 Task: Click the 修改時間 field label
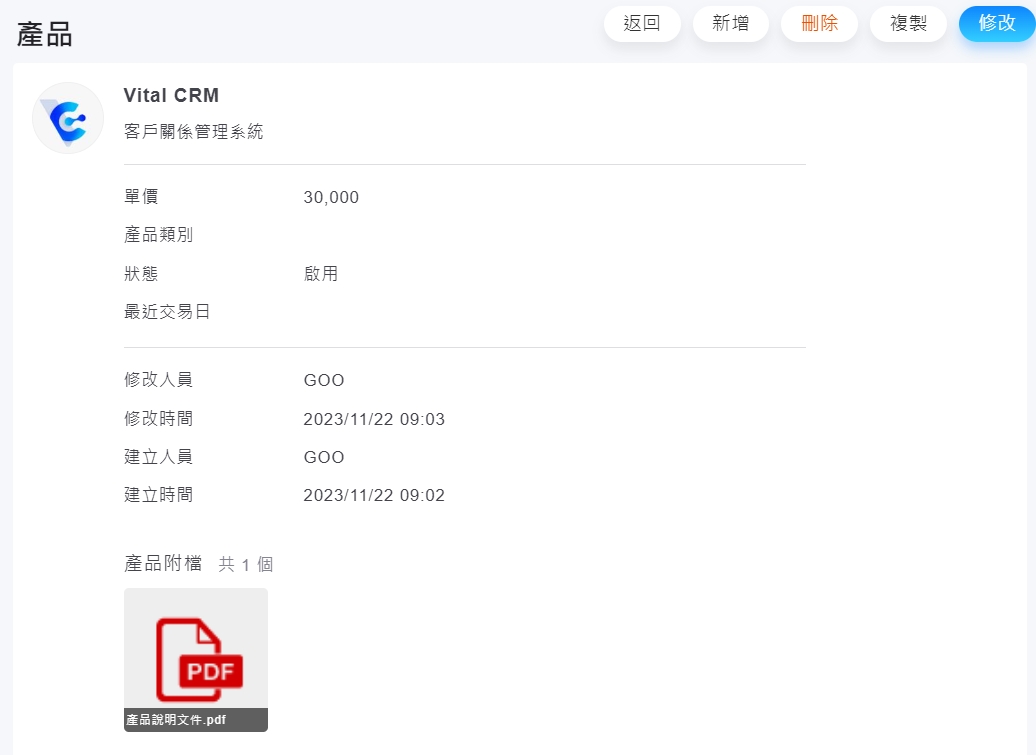(x=158, y=418)
